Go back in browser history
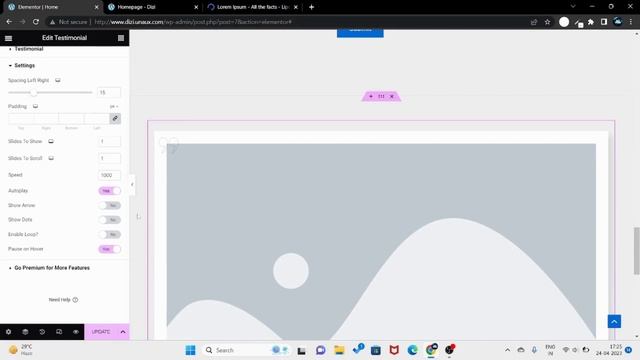640x360 pixels. 9,22
